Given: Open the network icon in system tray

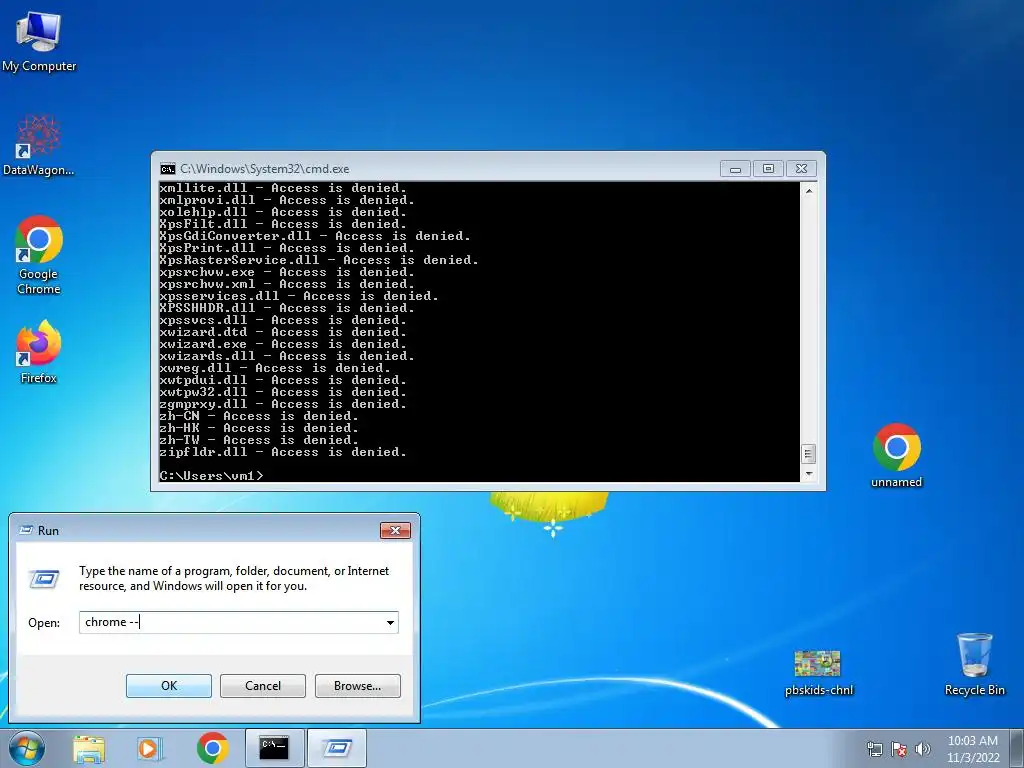Looking at the screenshot, I should (874, 749).
